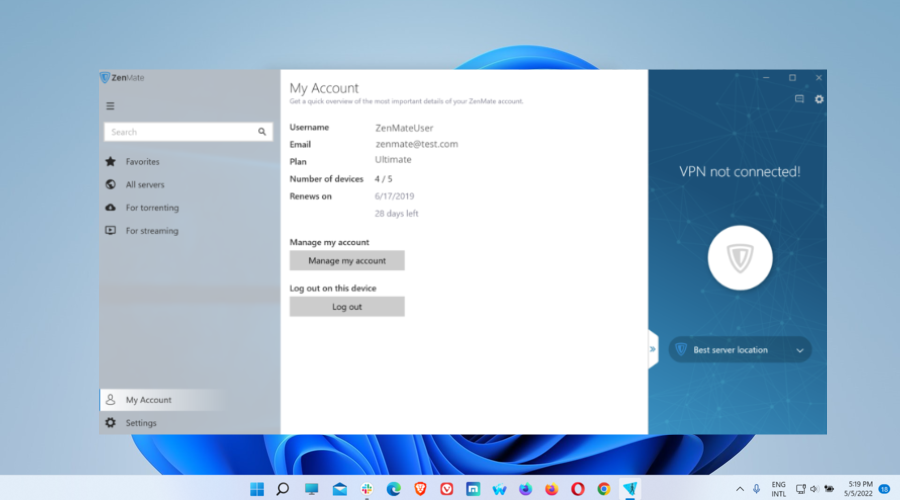Click the username ZenMateUser text
Viewport: 900px width, 500px height.
pyautogui.click(x=404, y=128)
